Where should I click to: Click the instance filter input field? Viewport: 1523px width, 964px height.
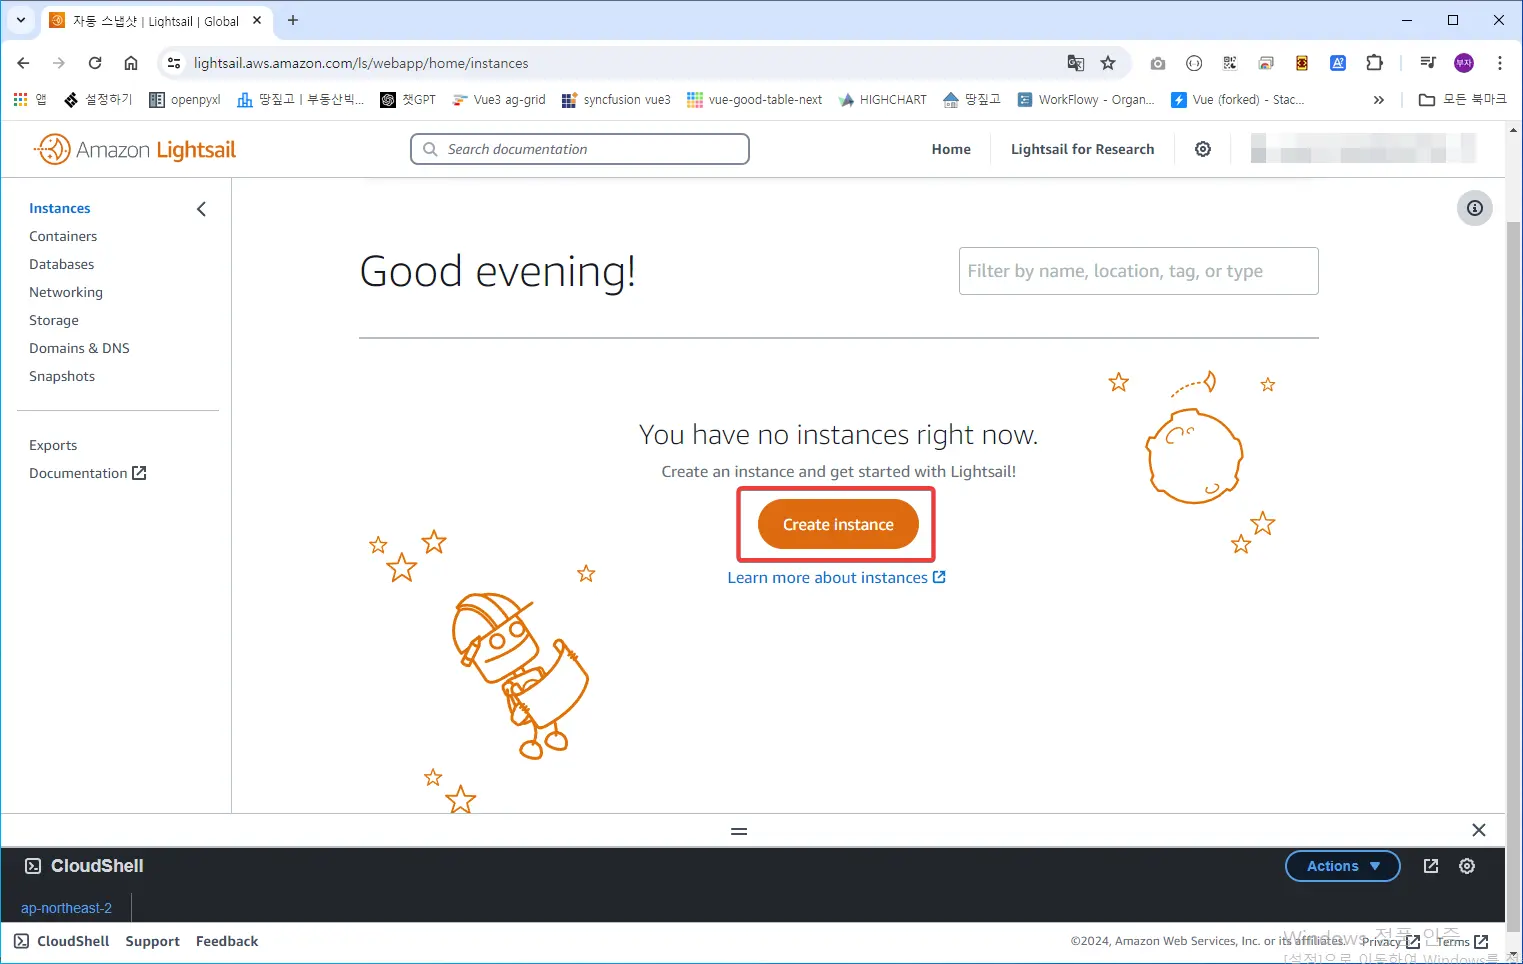point(1138,271)
